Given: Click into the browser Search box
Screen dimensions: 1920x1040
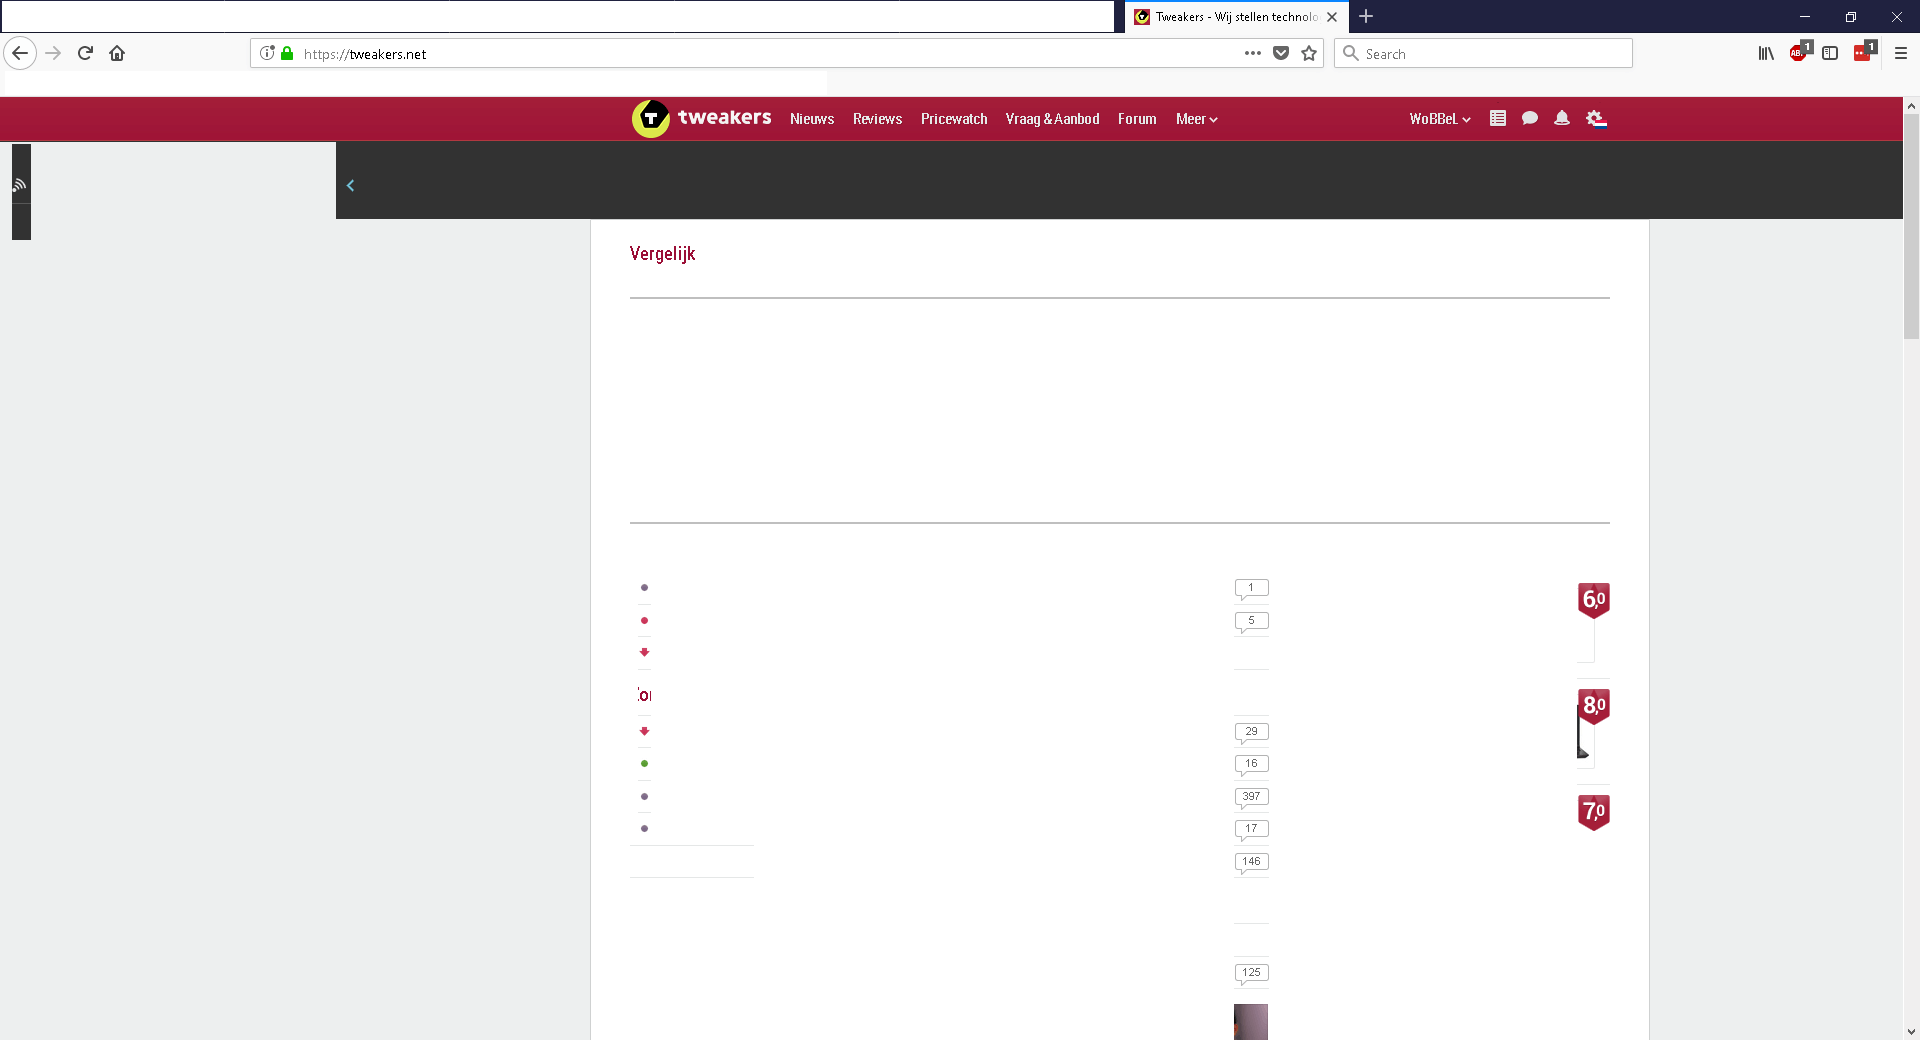Looking at the screenshot, I should (1483, 53).
